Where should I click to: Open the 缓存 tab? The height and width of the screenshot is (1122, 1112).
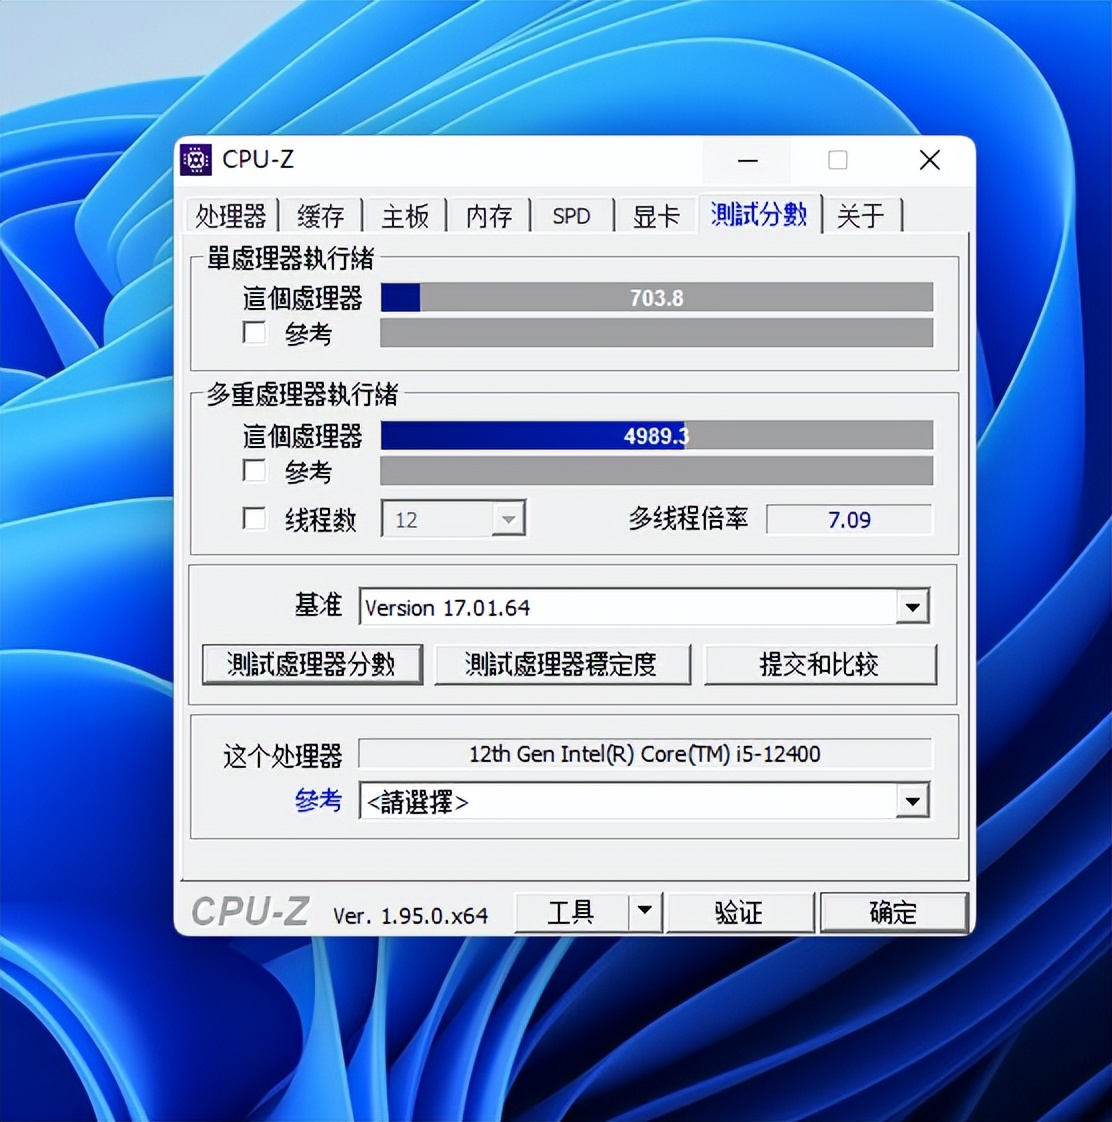(x=320, y=215)
